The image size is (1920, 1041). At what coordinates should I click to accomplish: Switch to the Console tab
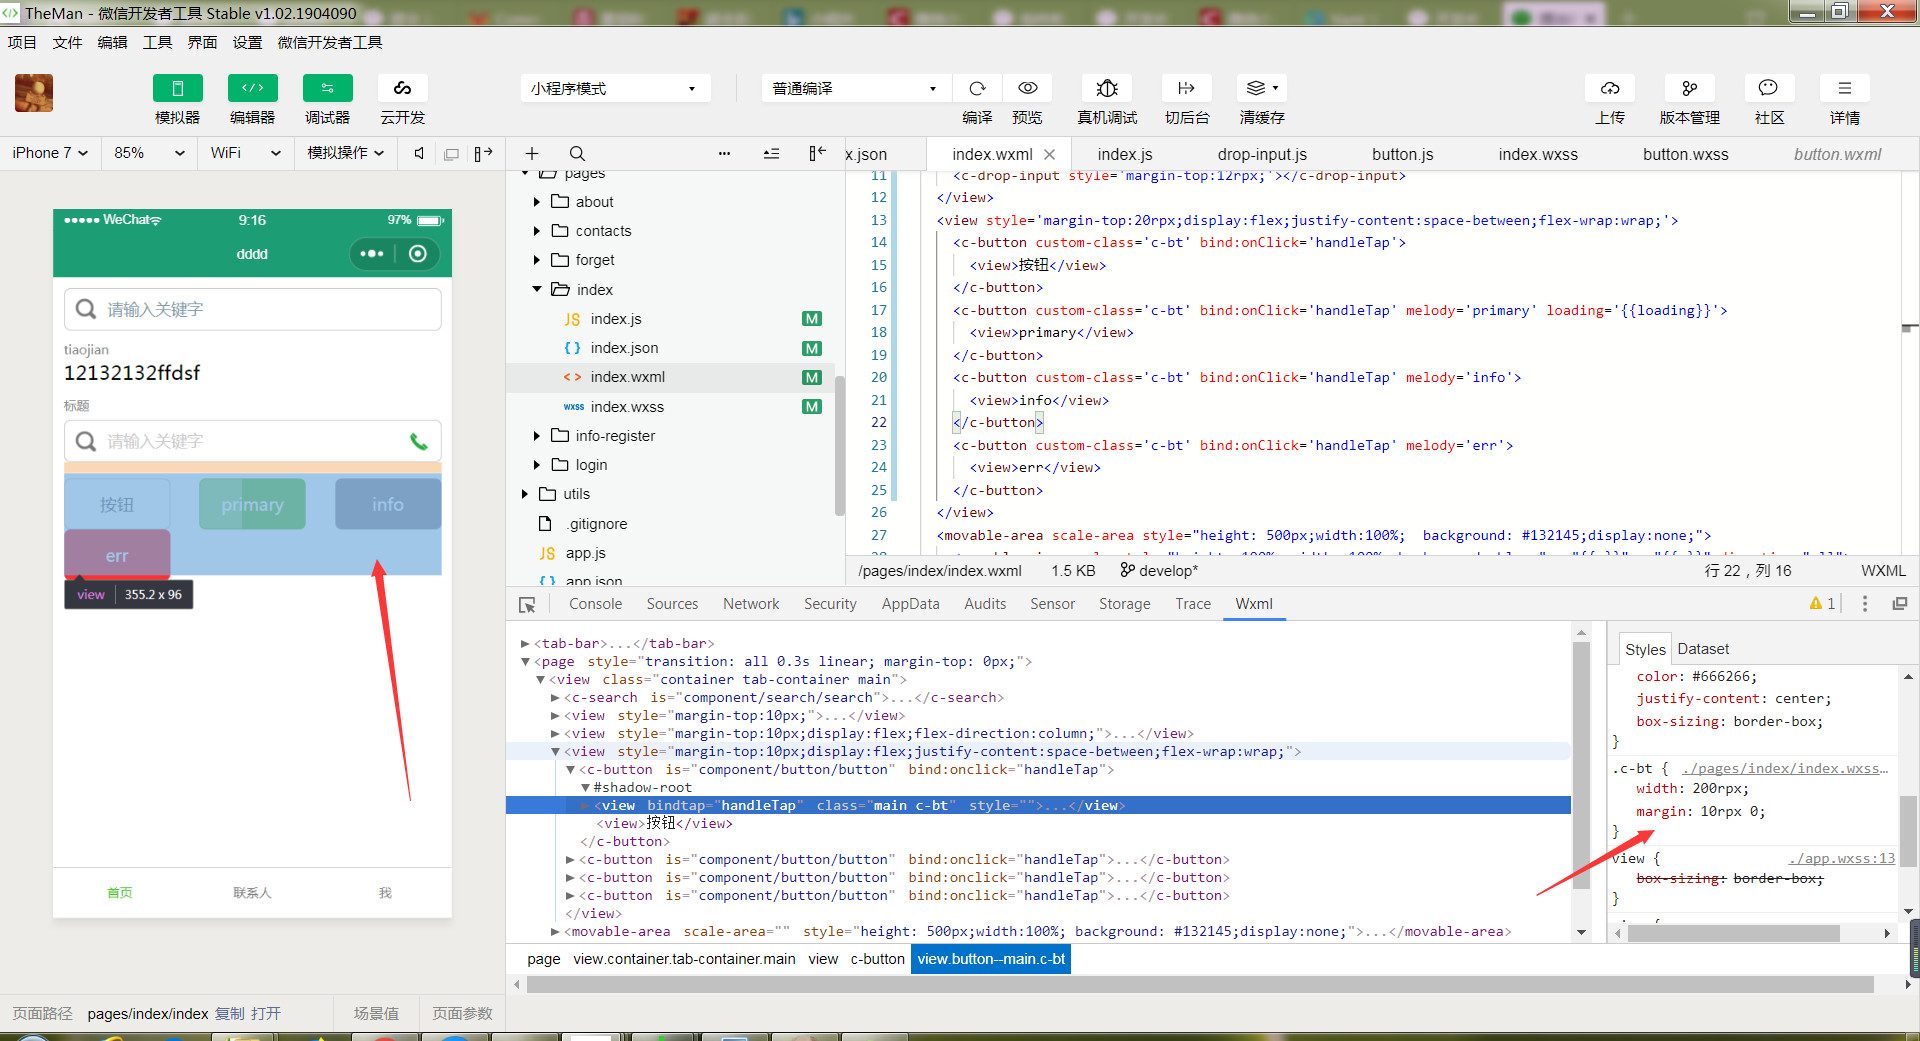click(x=595, y=604)
